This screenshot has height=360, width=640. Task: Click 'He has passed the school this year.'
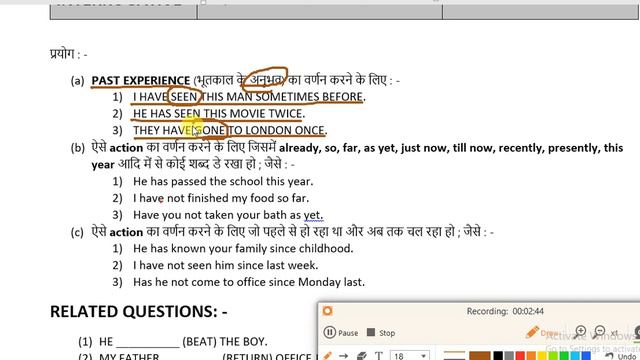coord(223,181)
